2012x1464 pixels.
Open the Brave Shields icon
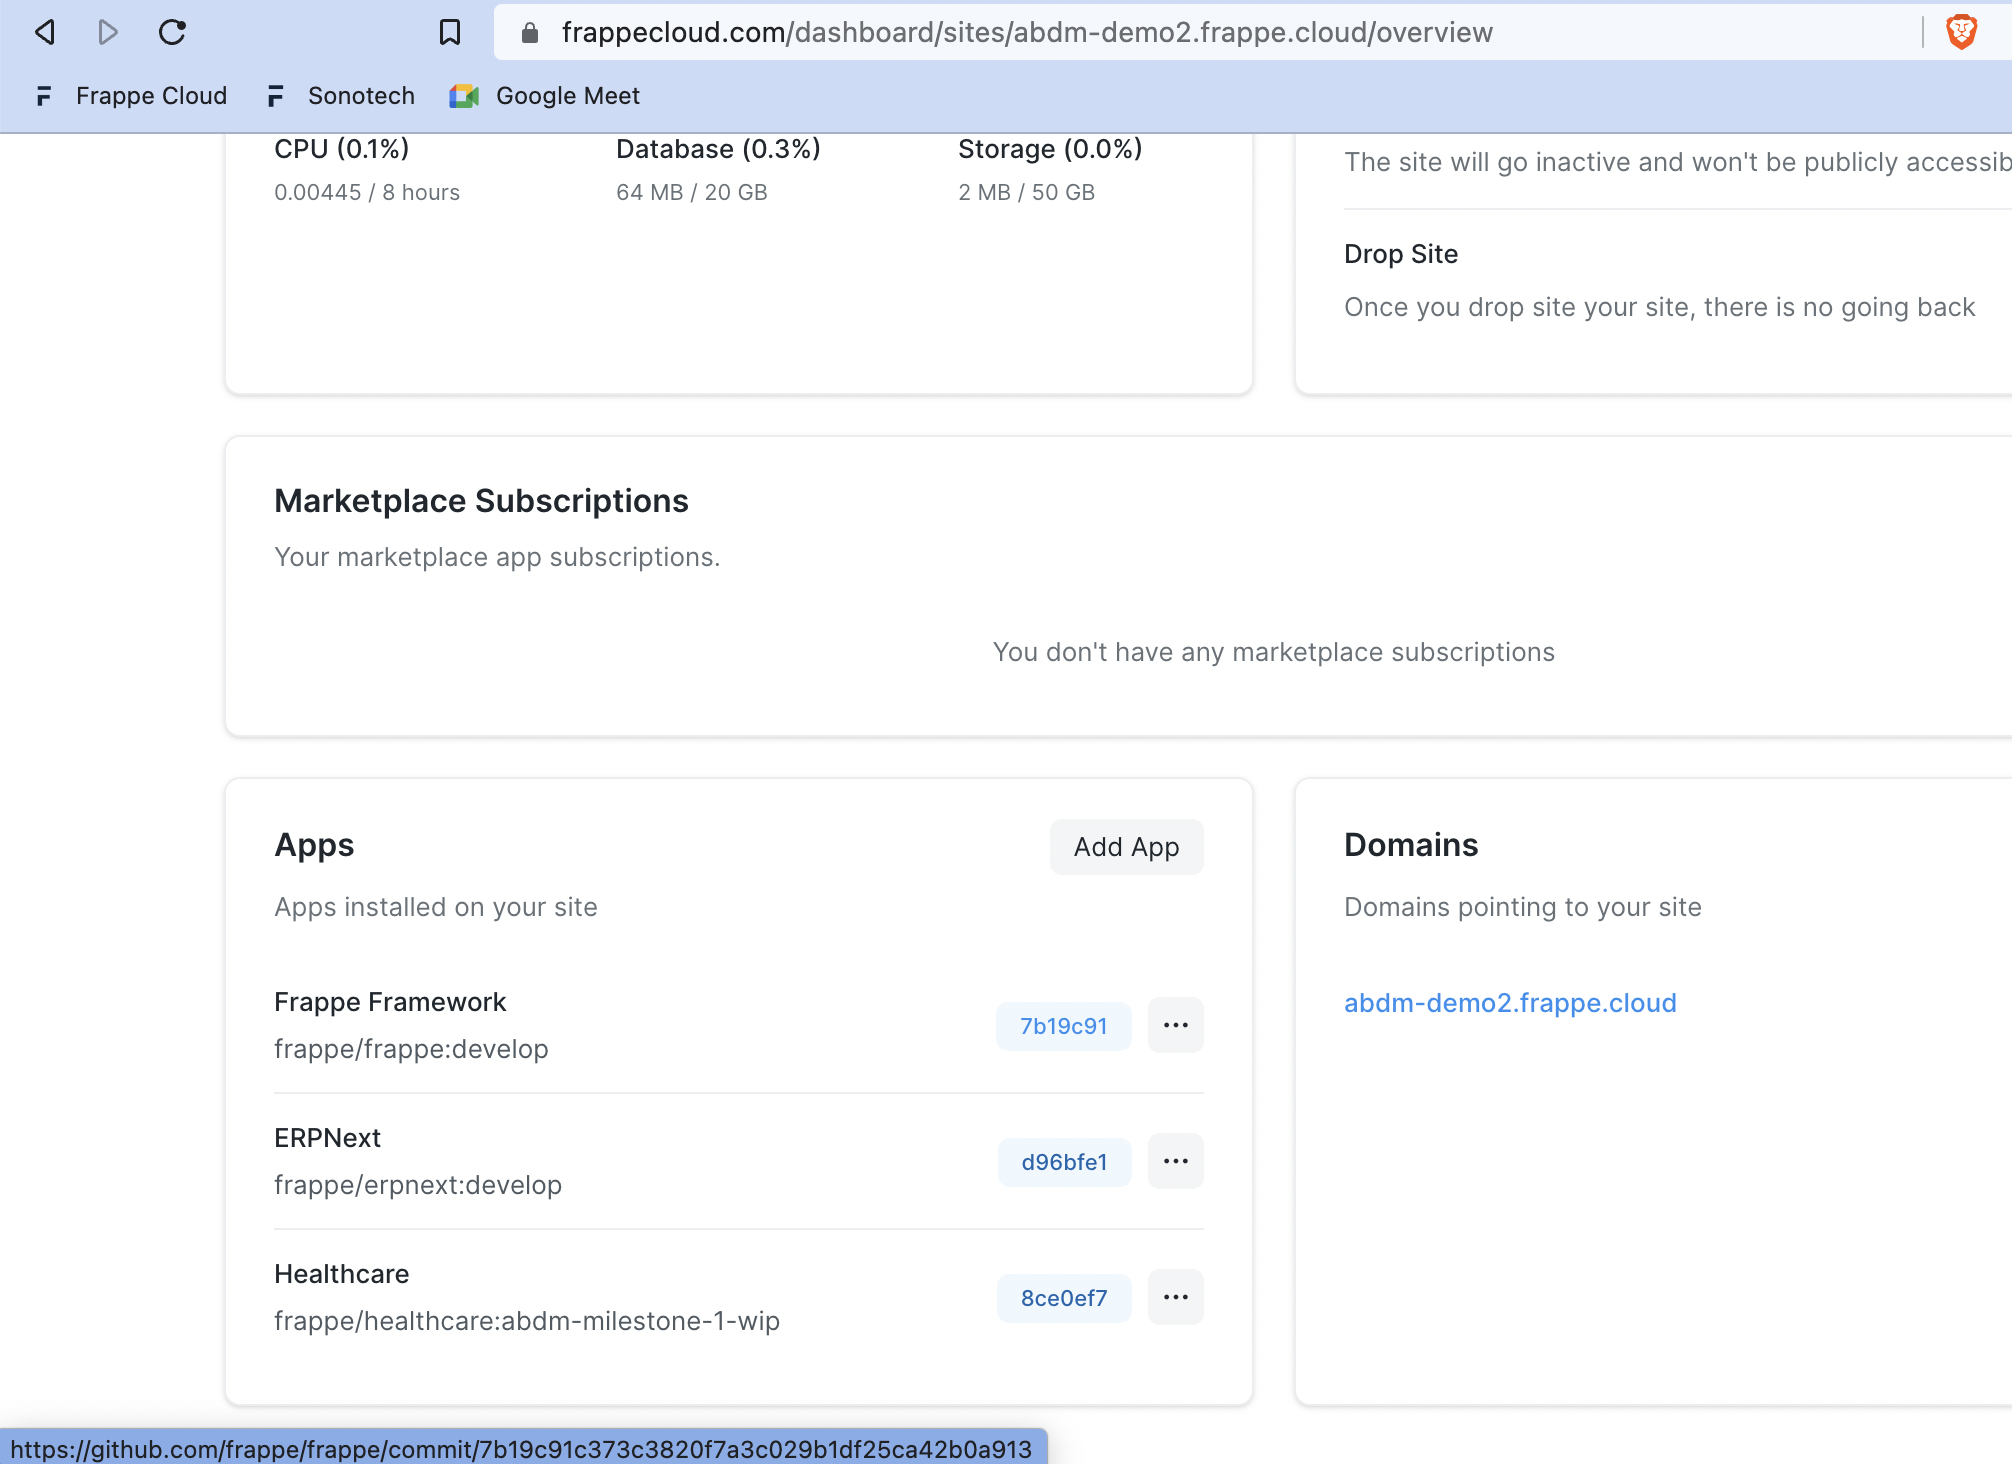(x=1963, y=32)
